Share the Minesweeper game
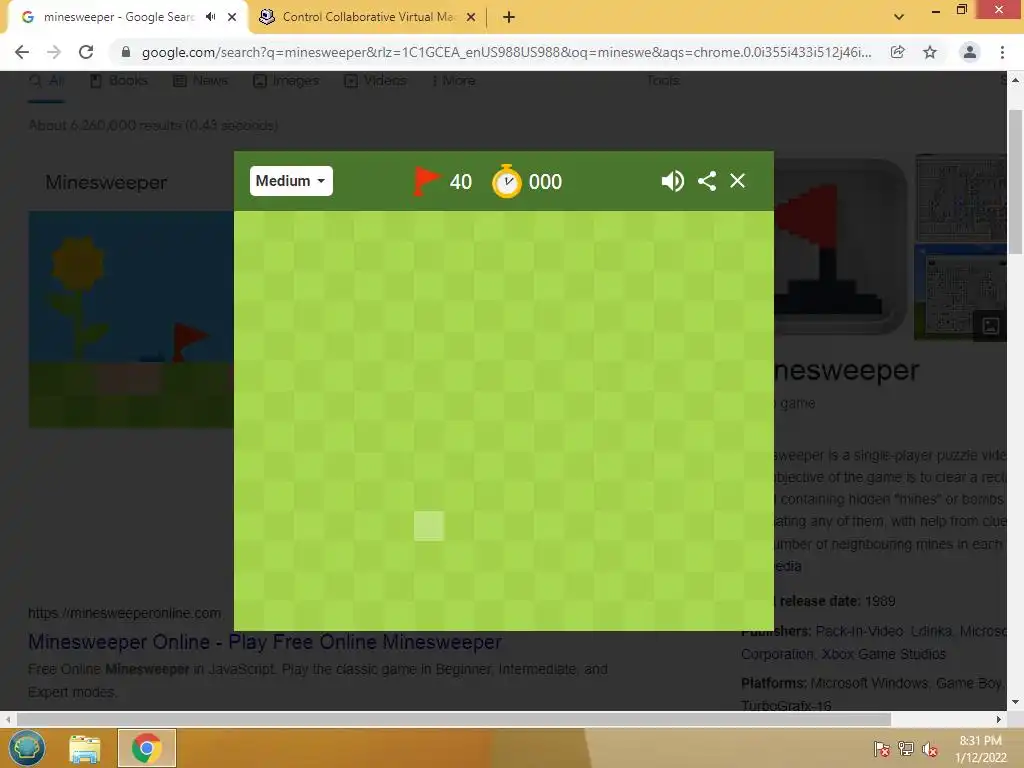1024x768 pixels. click(707, 181)
